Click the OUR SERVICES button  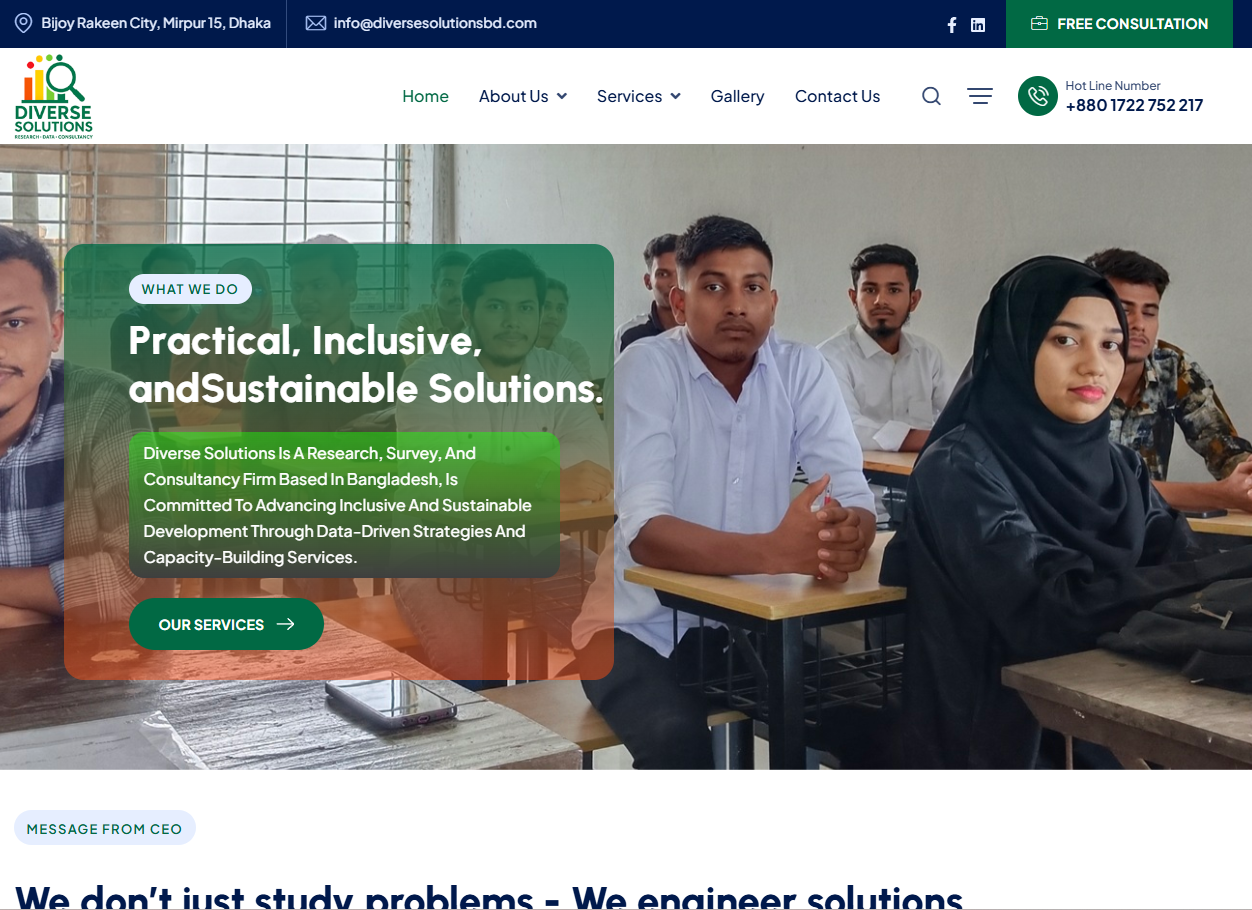click(226, 624)
